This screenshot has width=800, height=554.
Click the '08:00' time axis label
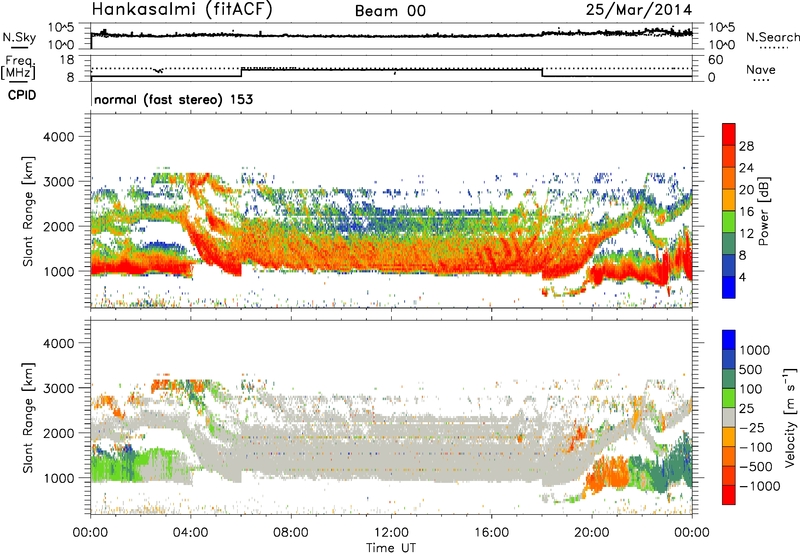coord(291,533)
